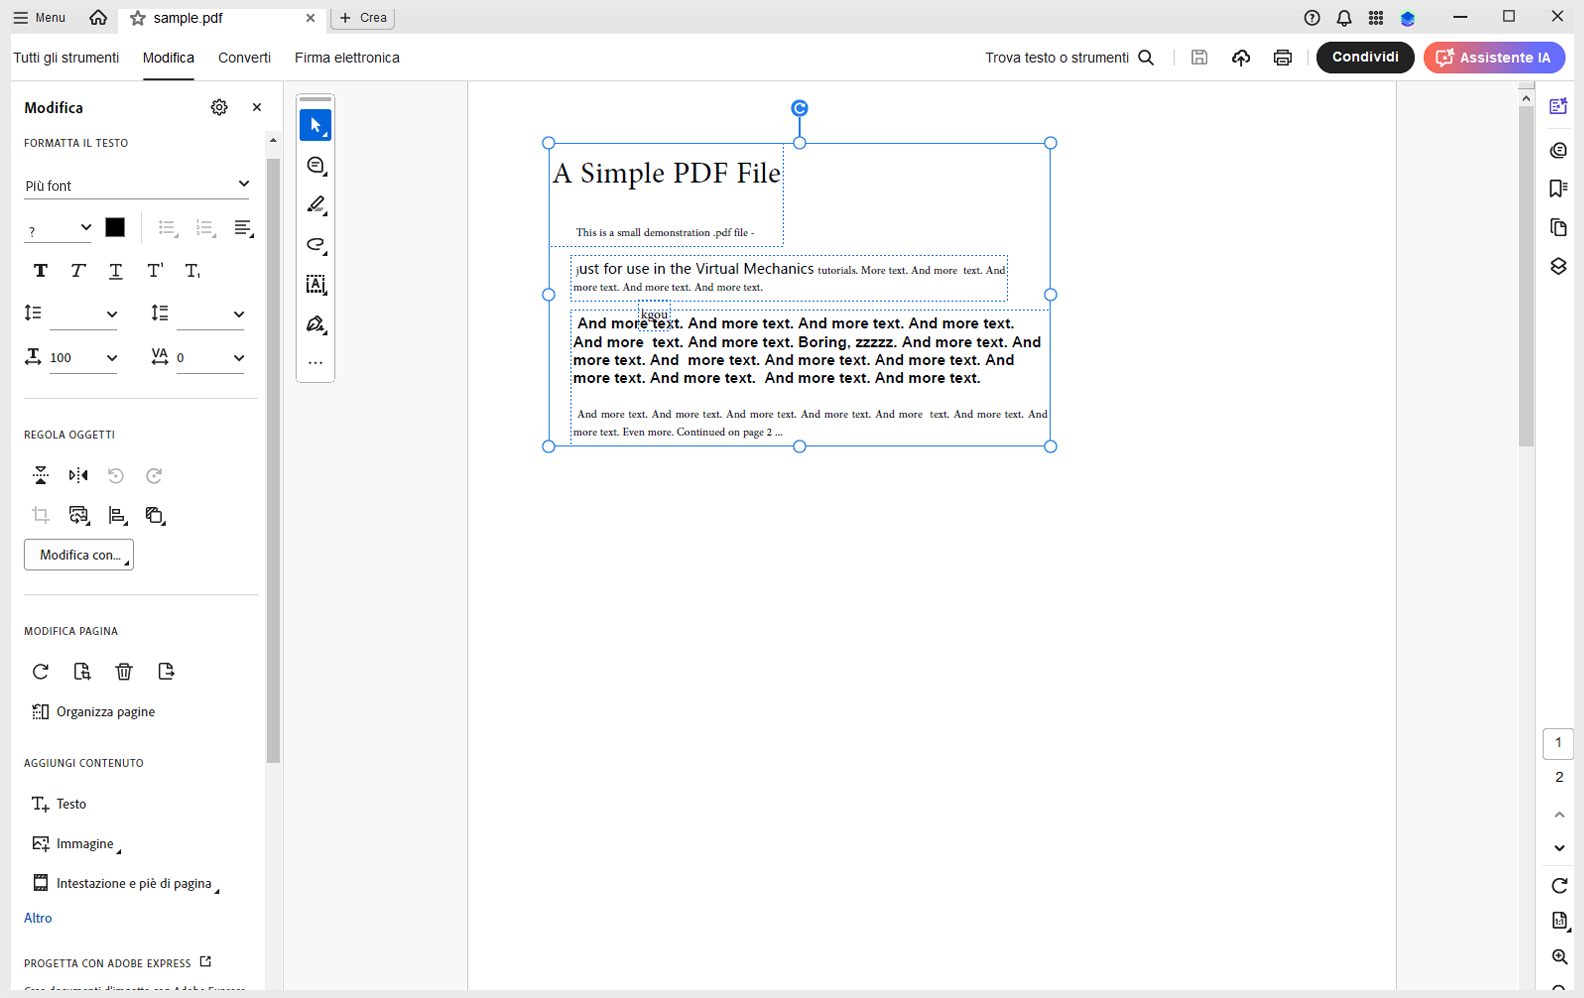Open the Firma elettronica tab
1584x998 pixels.
[347, 58]
